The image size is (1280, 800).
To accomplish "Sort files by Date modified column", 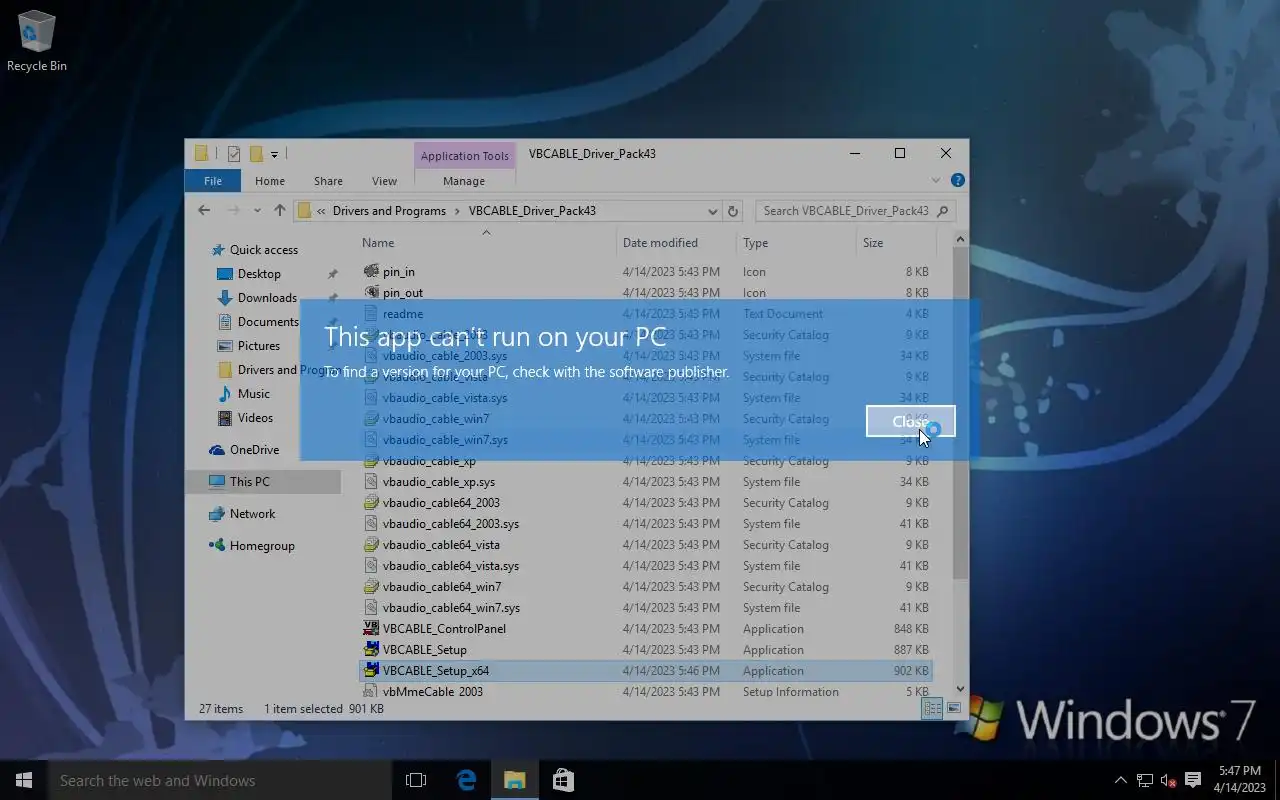I will [x=677, y=243].
